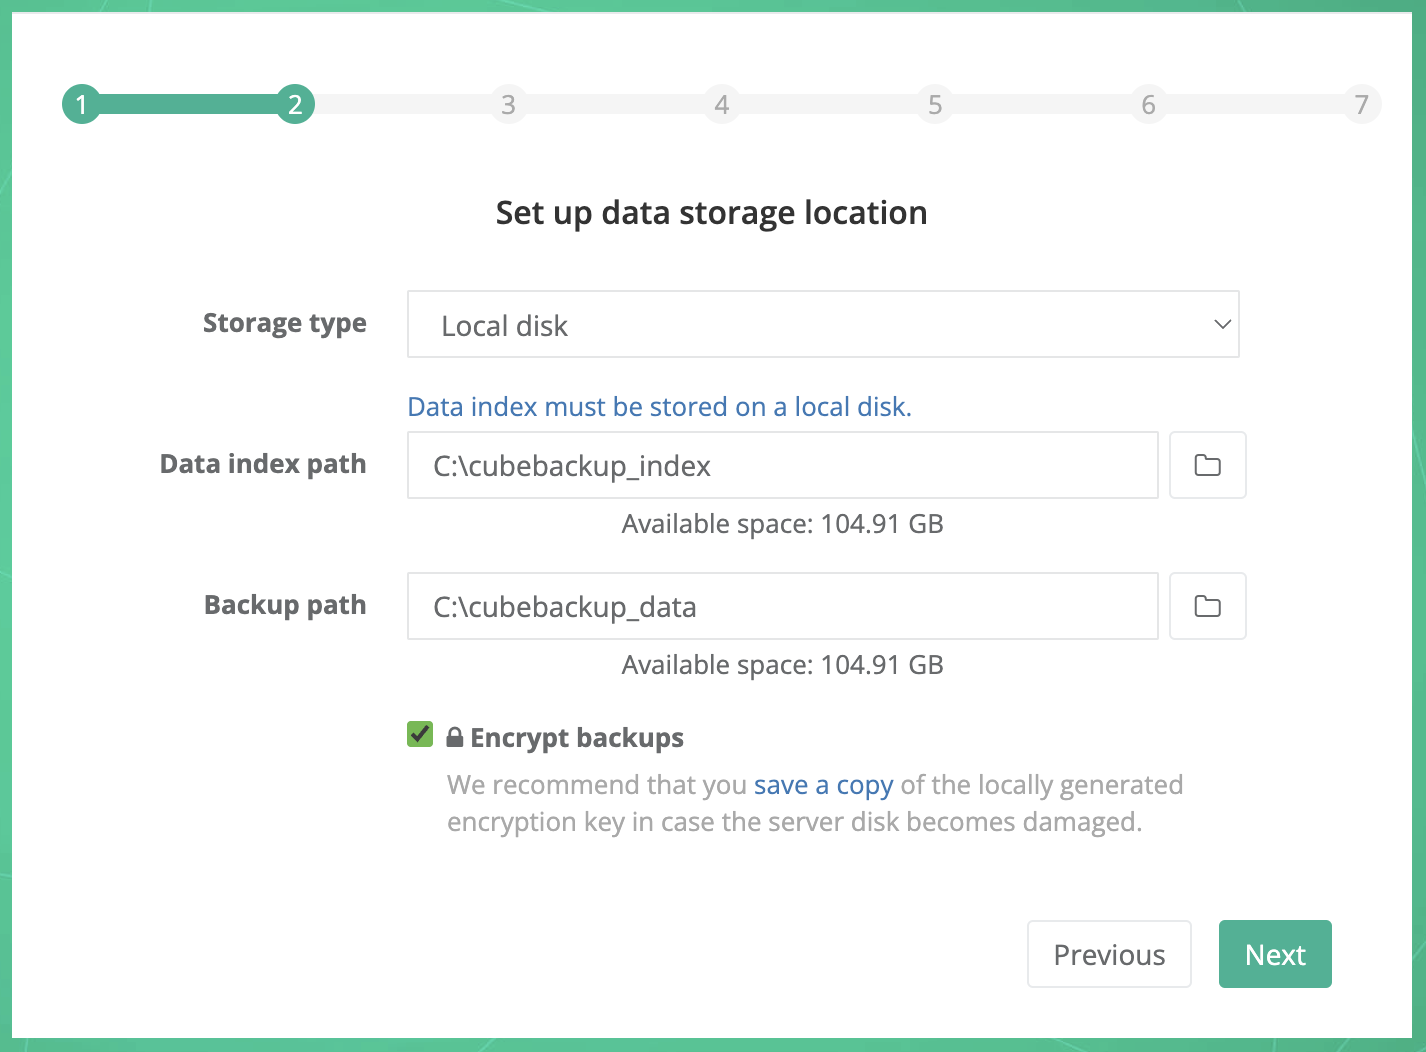Click the Data index path text field

782,465
